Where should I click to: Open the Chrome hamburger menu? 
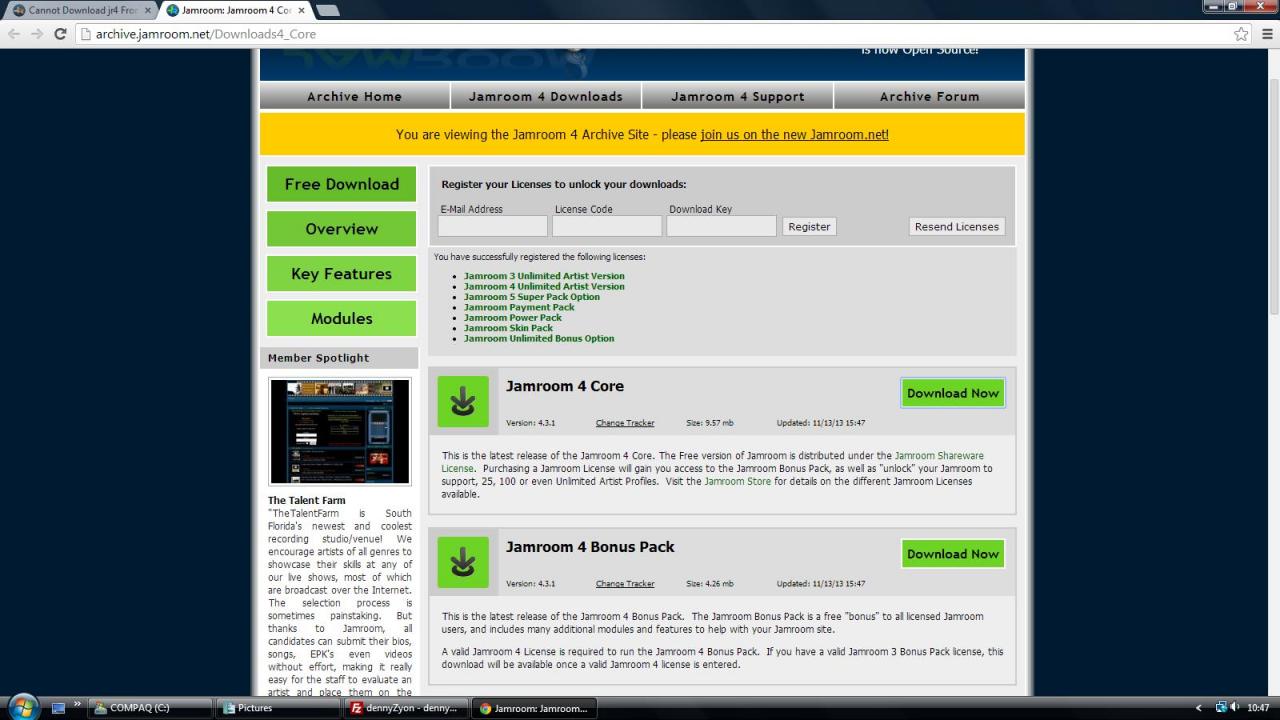[x=1267, y=34]
